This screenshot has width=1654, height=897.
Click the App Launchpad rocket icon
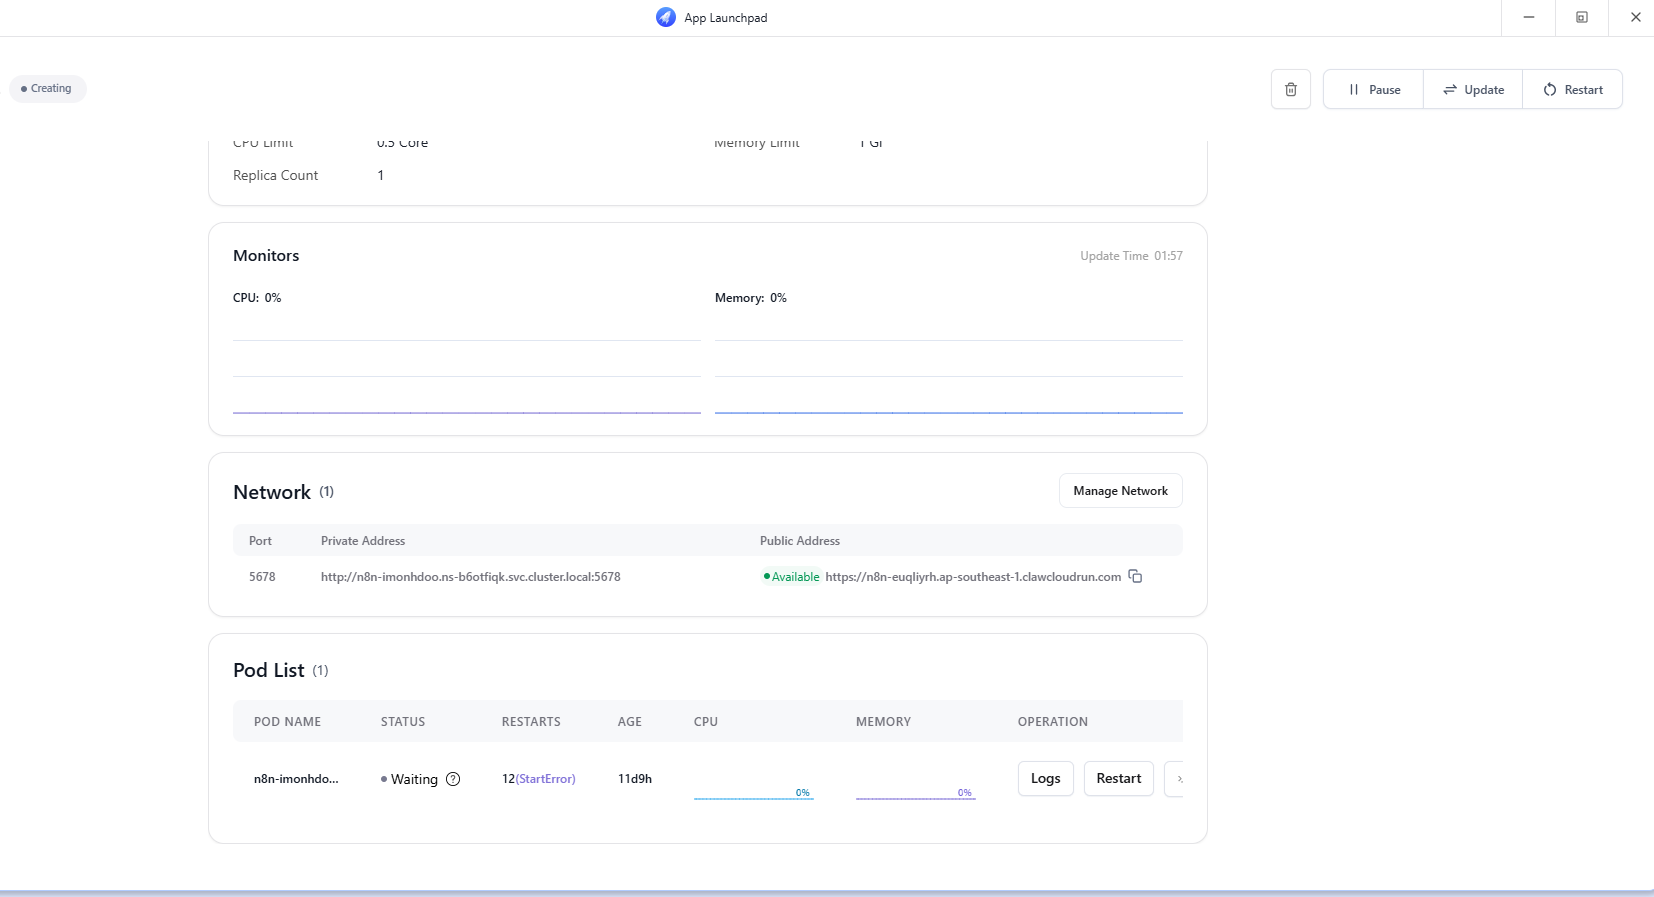[x=666, y=17]
